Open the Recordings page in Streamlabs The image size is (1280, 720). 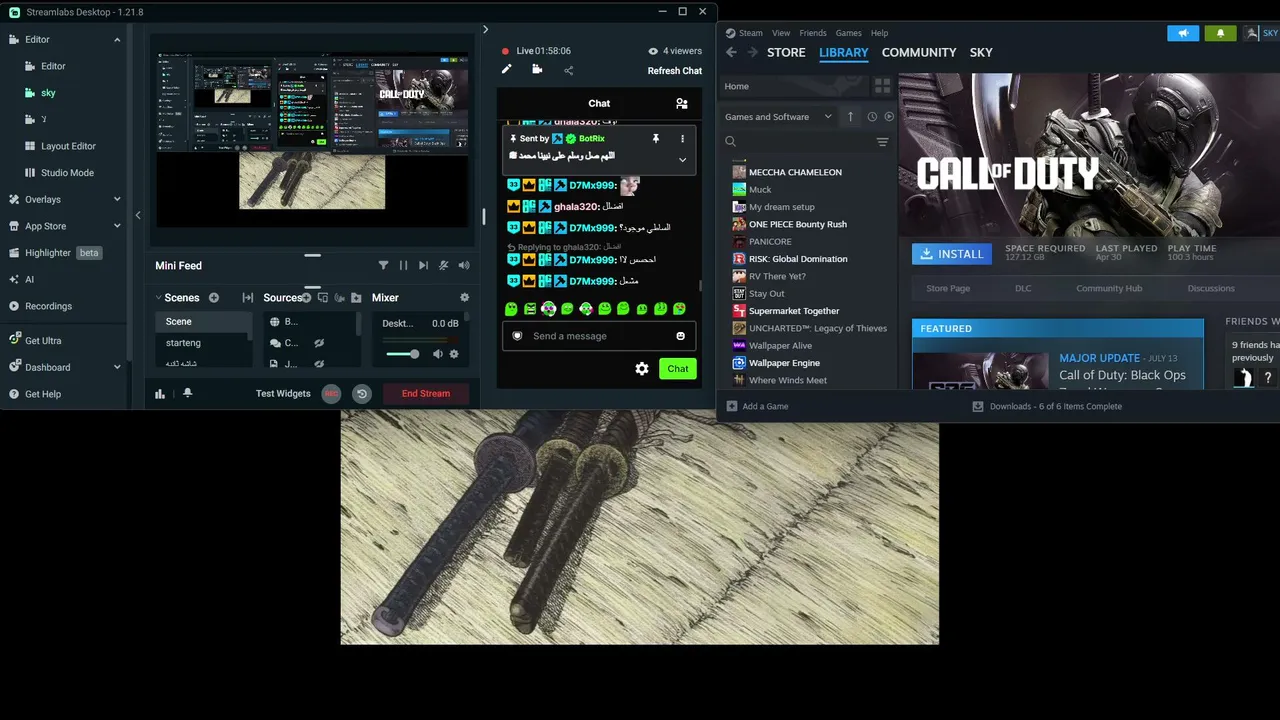[x=48, y=306]
